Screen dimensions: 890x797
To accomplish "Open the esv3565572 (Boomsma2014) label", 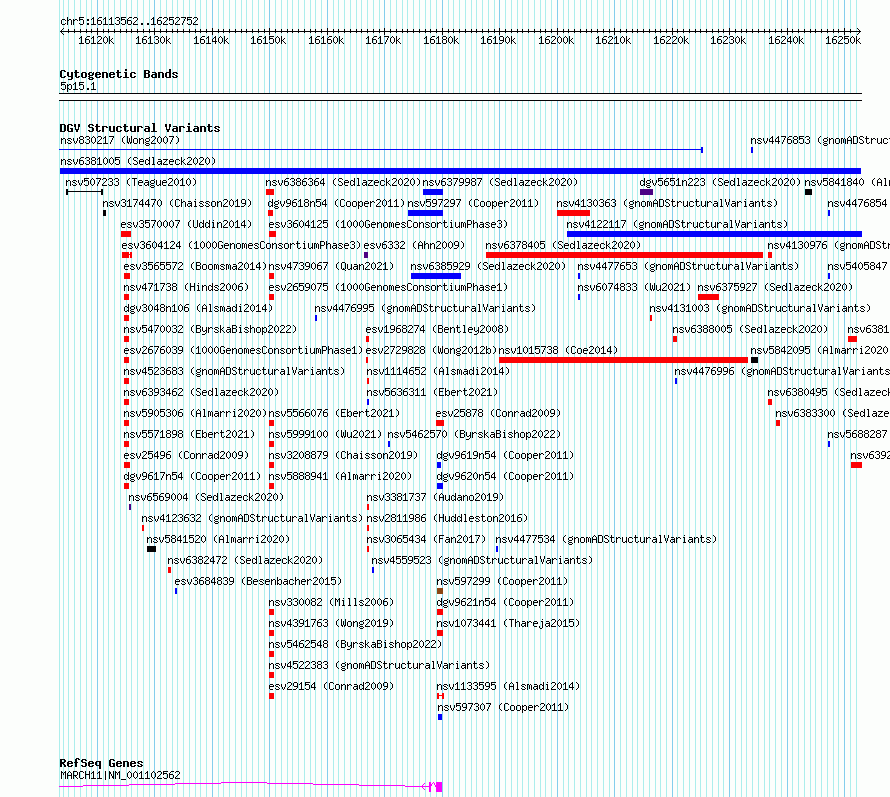I will (x=195, y=266).
